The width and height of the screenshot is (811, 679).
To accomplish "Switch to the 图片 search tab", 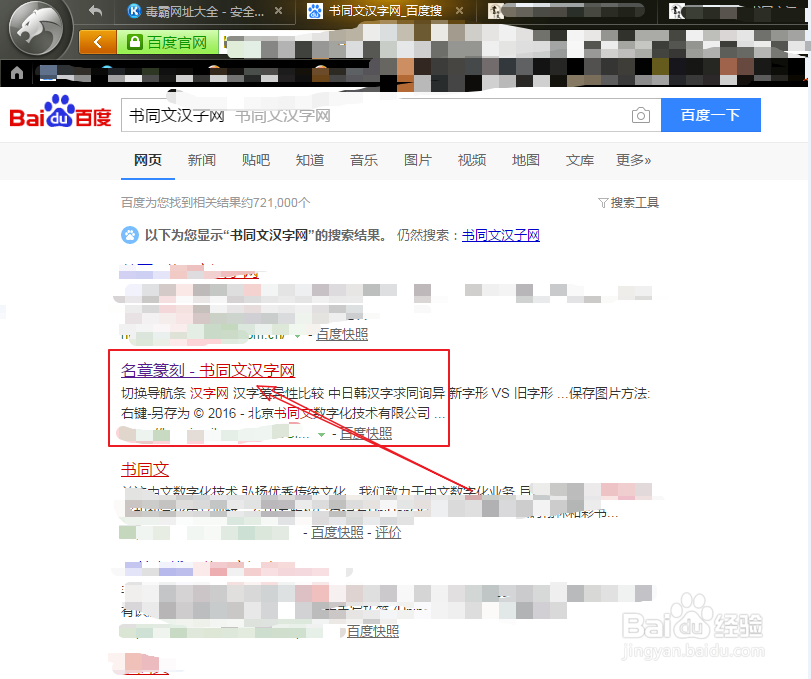I will (x=418, y=159).
